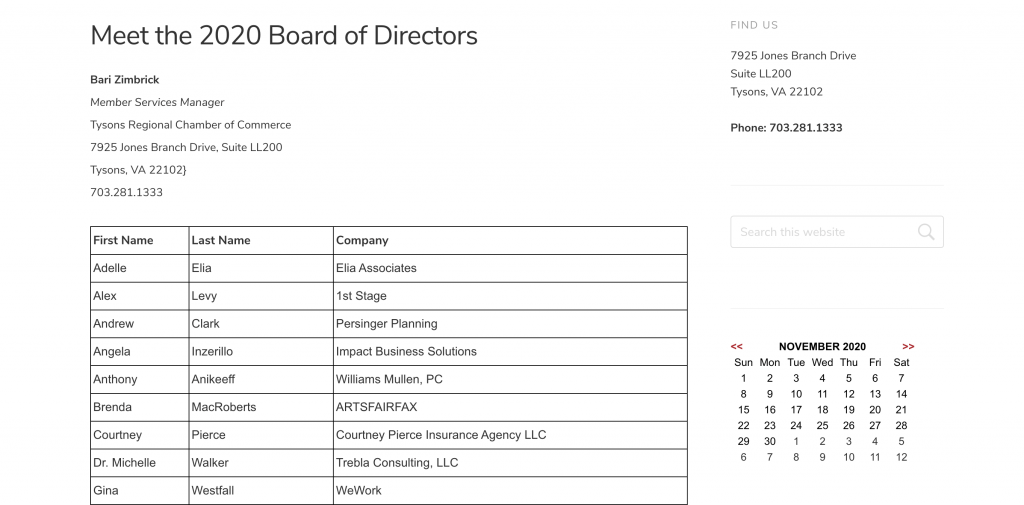Click the 'Clark' last name cell

261,324
